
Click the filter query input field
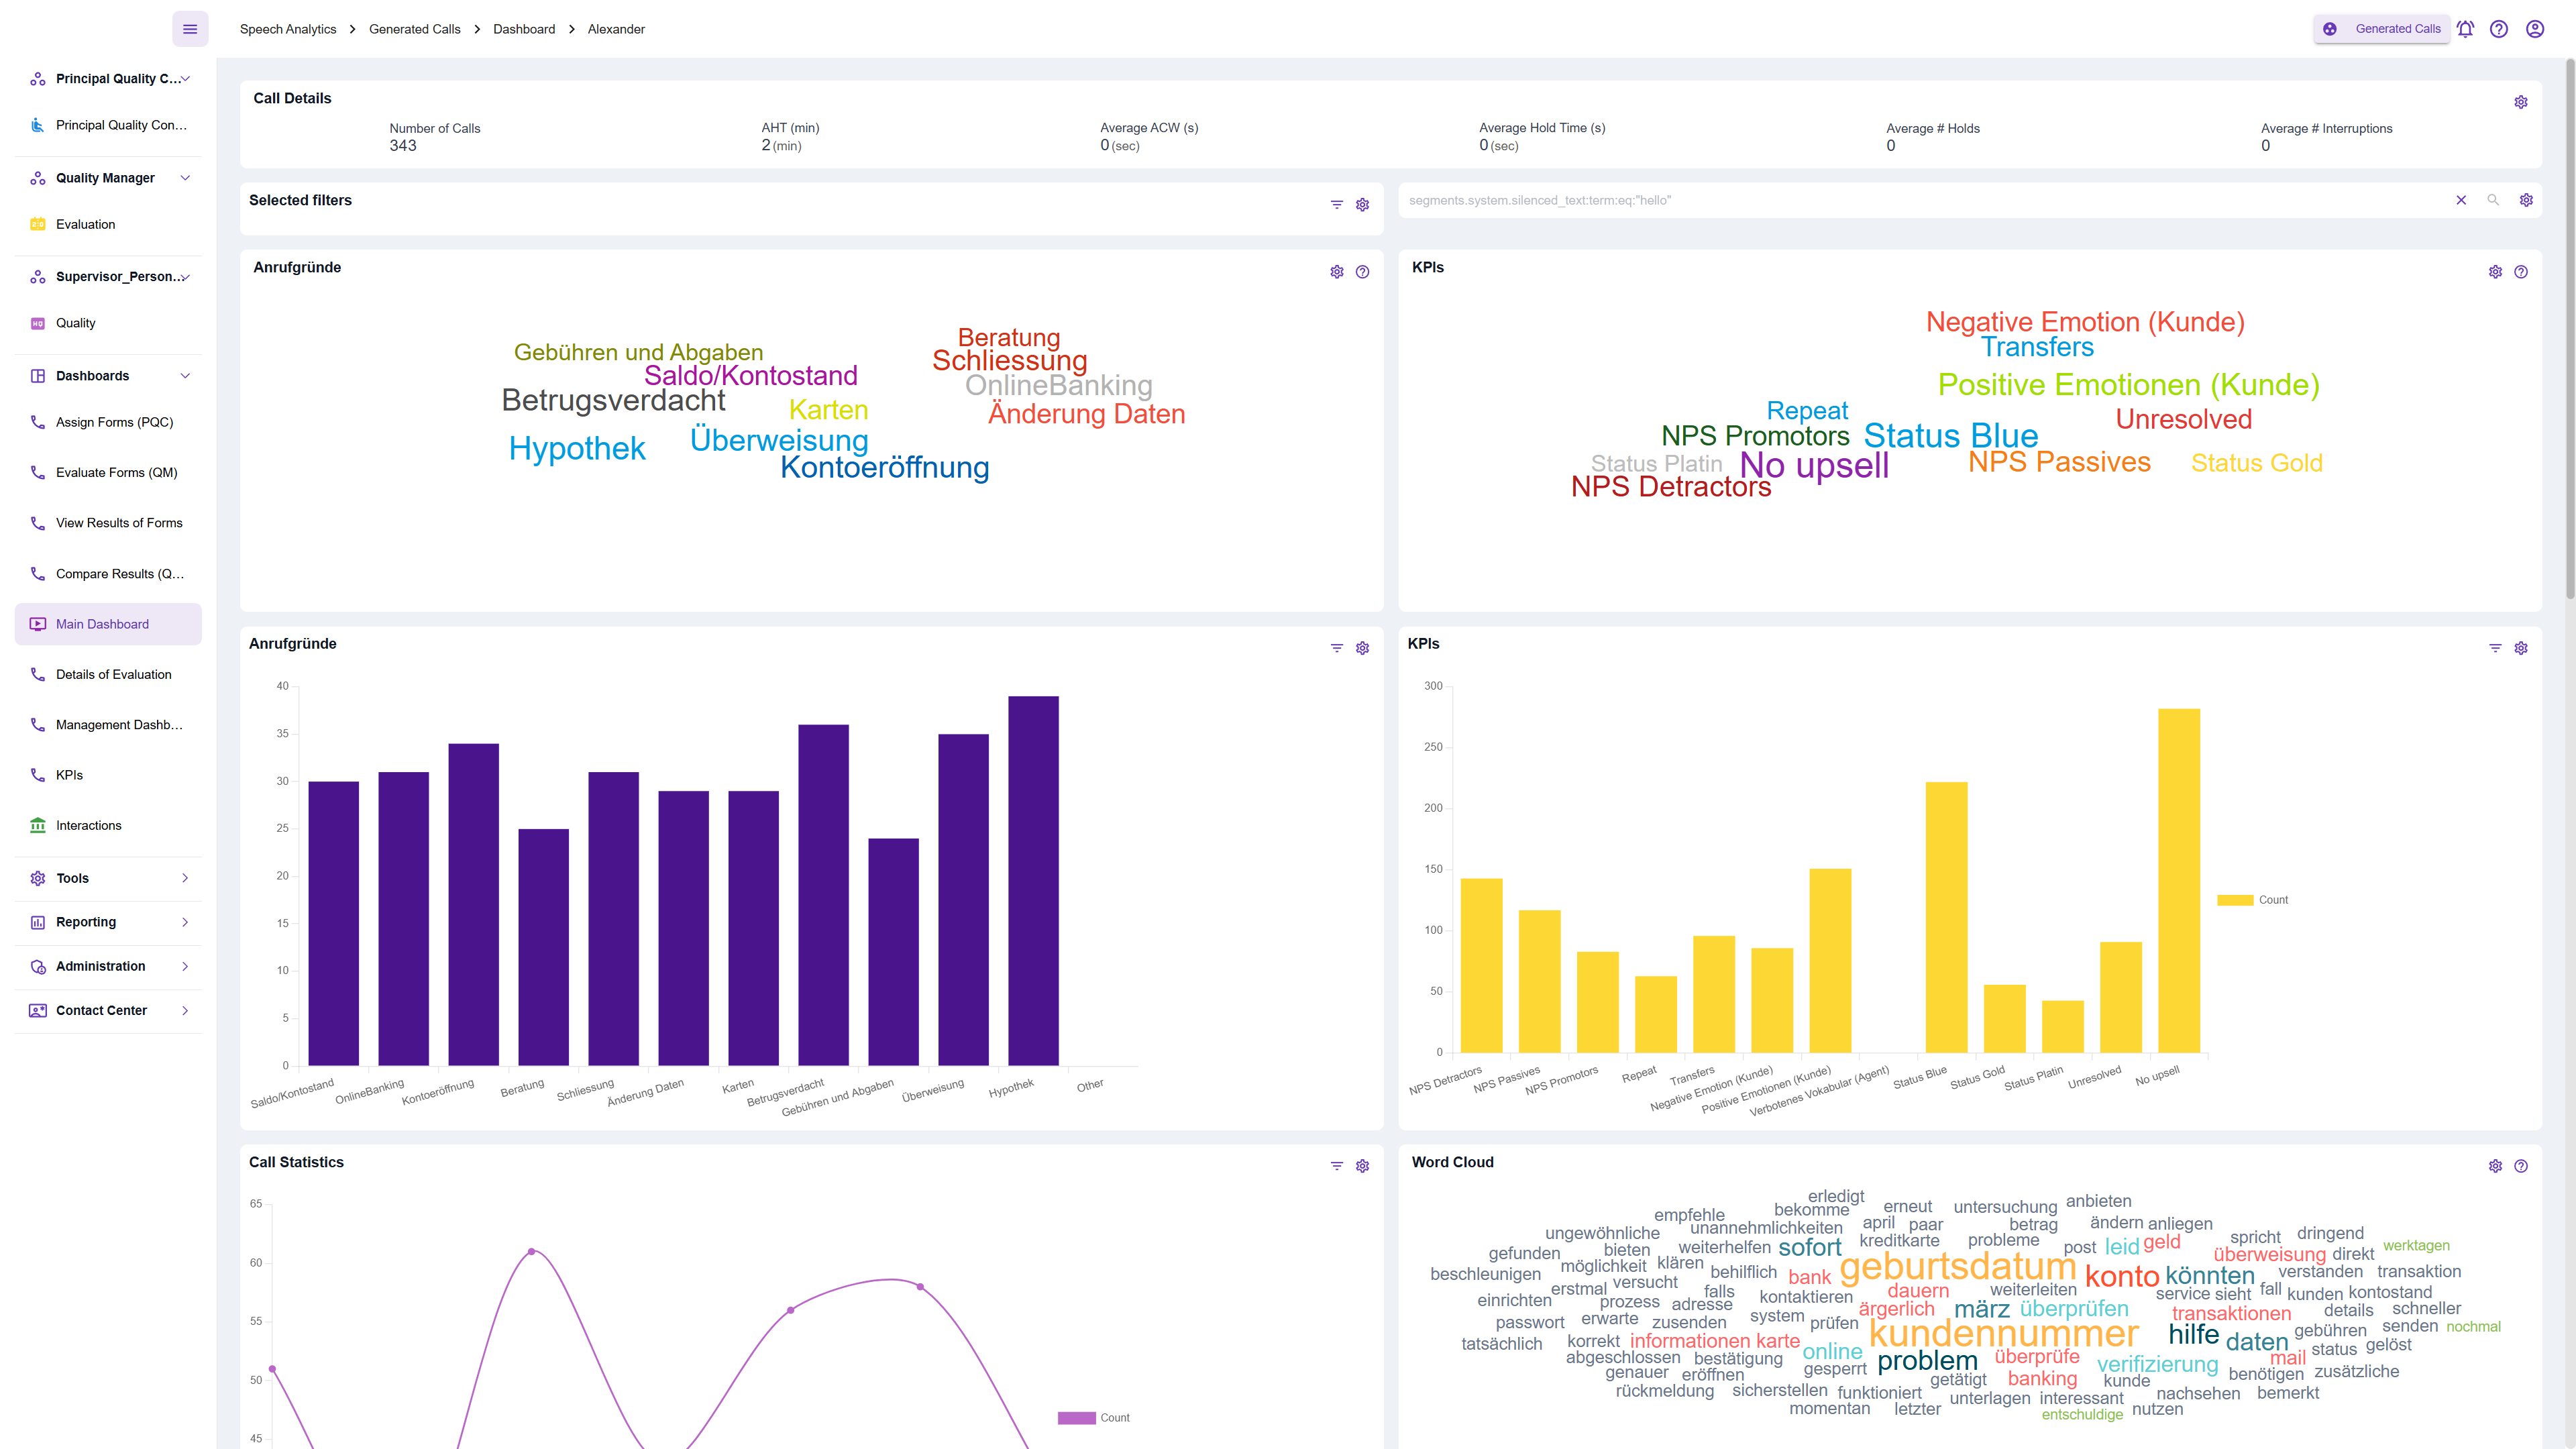1800,200
